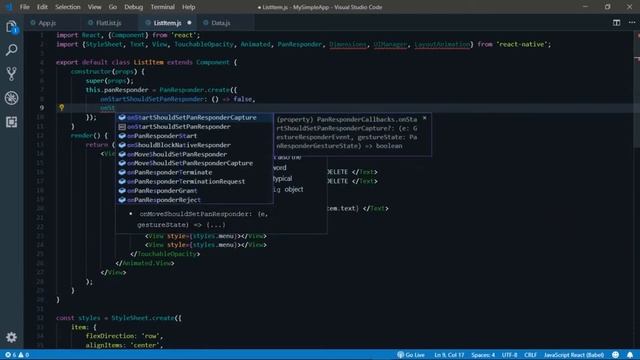Screen dimensions: 640x360
Task: Select onMoveShouldSetPanResponderCapture suggestion
Action: (194, 163)
